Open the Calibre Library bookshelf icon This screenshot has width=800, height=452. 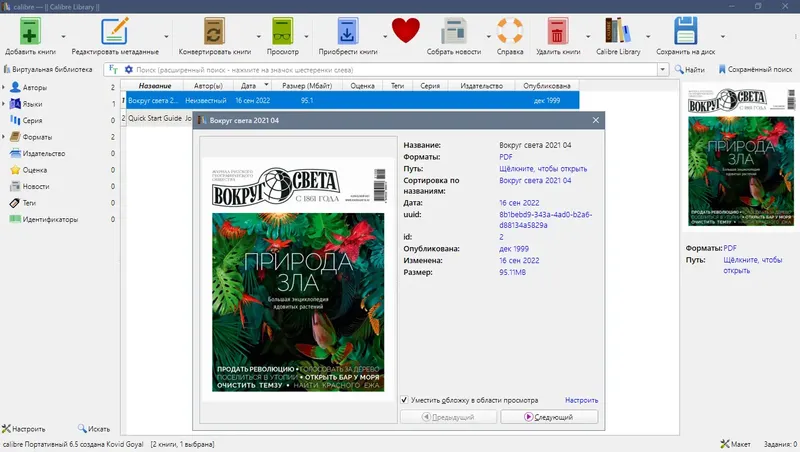pyautogui.click(x=617, y=30)
